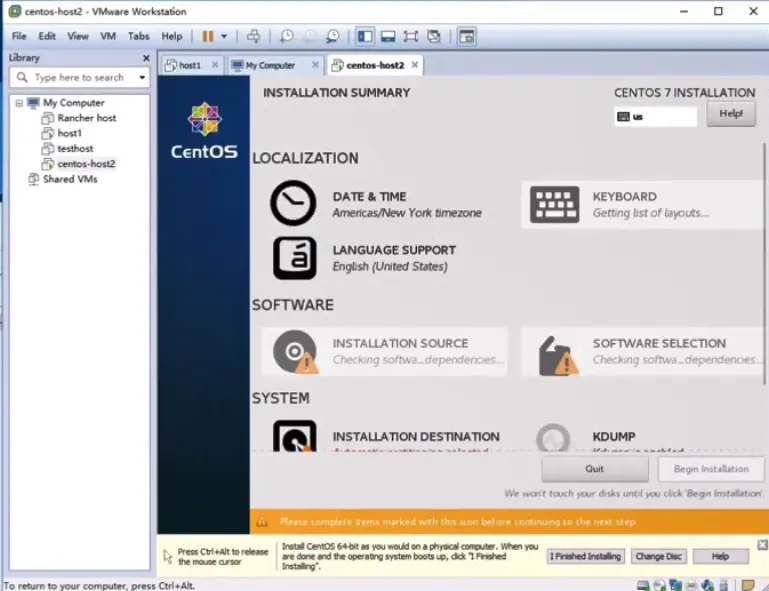Click the us keyboard layout indicator
The image size is (769, 591).
point(655,117)
